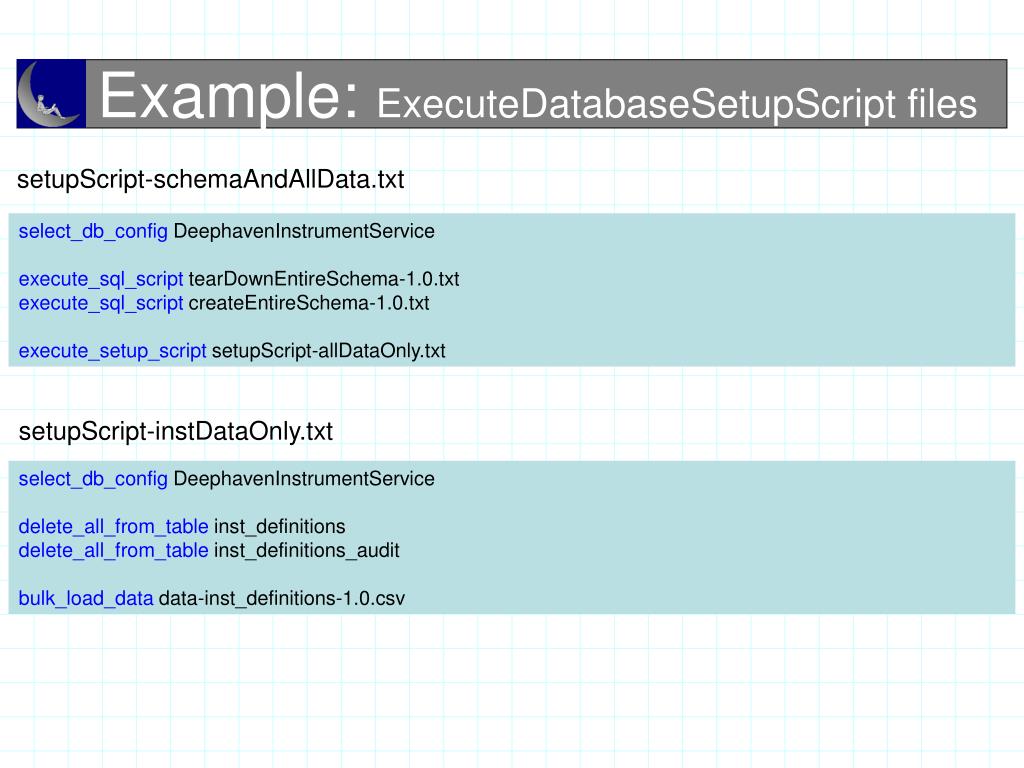This screenshot has height=768, width=1024.
Task: Click the setupScript-schemaAndAllData.txt heading
Action: click(211, 180)
